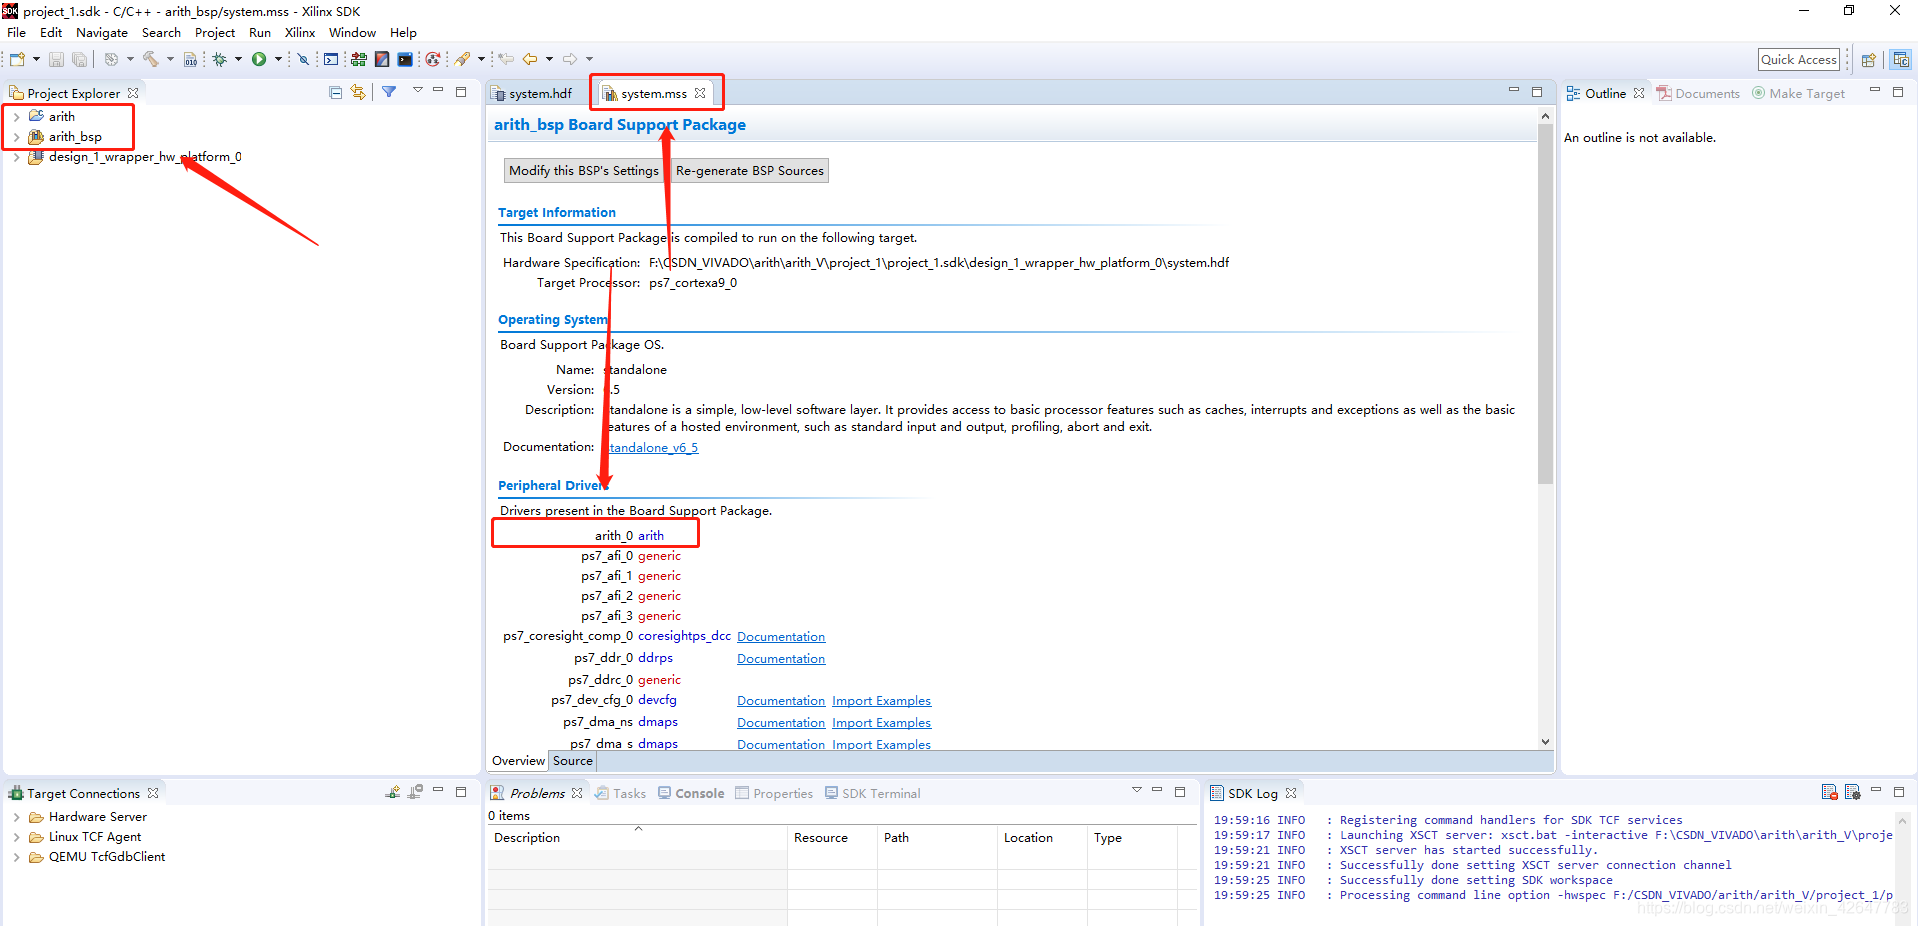This screenshot has width=1918, height=926.
Task: Expand the Hardware Server tree node
Action: pyautogui.click(x=16, y=817)
